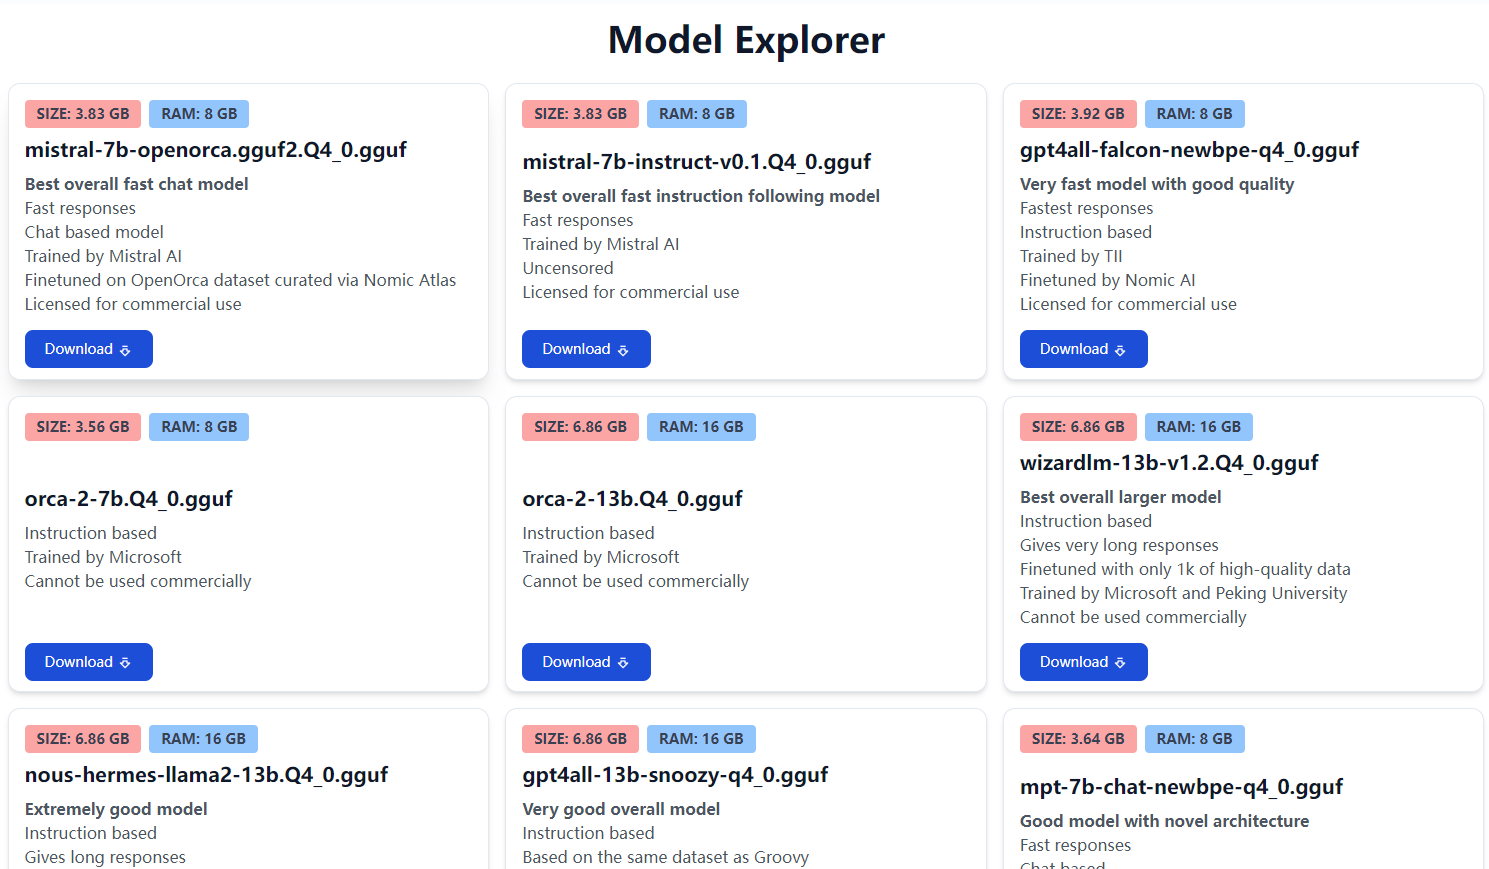Select the gpt4all-falcon-newbpe-q4_0.gguf title
The image size is (1489, 869).
pos(1189,150)
